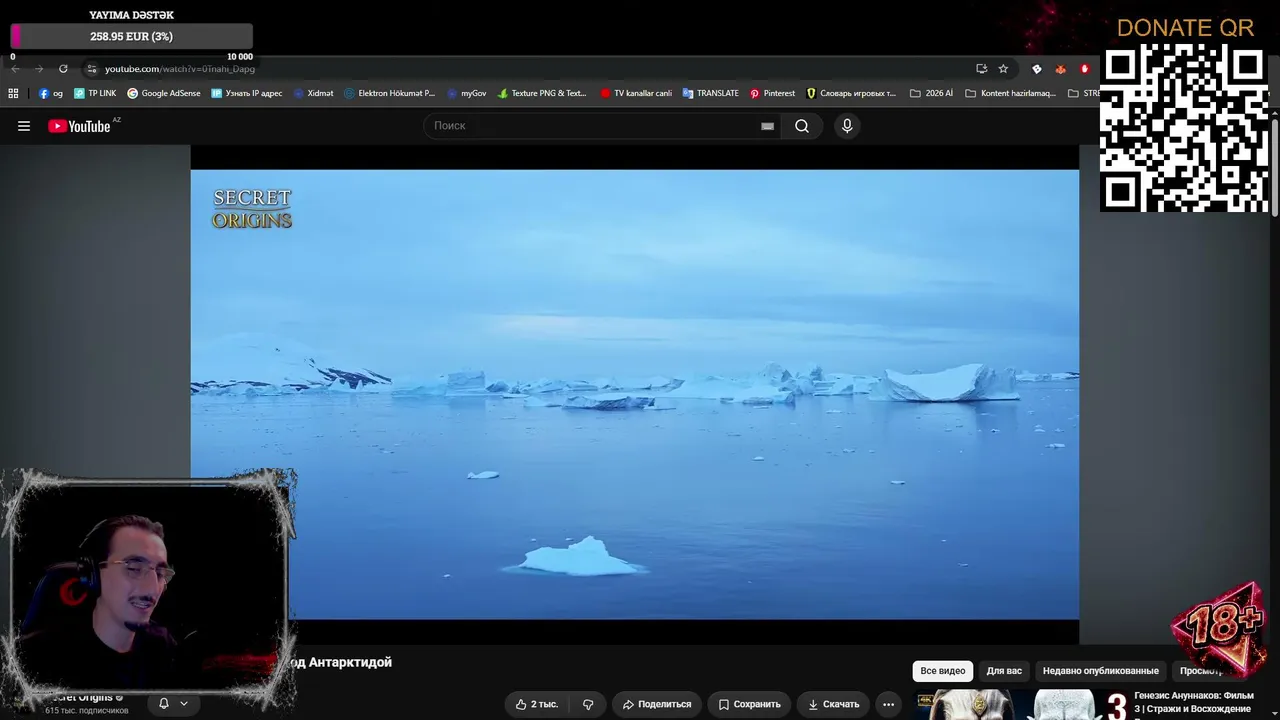Screen dimensions: 1280x720
Task: Click the orange extension icon in the toolbar
Action: (1061, 69)
